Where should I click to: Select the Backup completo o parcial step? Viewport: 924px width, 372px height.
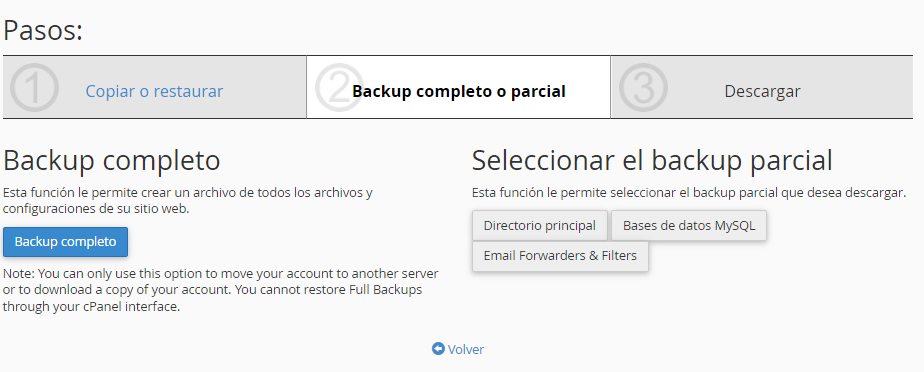click(458, 91)
